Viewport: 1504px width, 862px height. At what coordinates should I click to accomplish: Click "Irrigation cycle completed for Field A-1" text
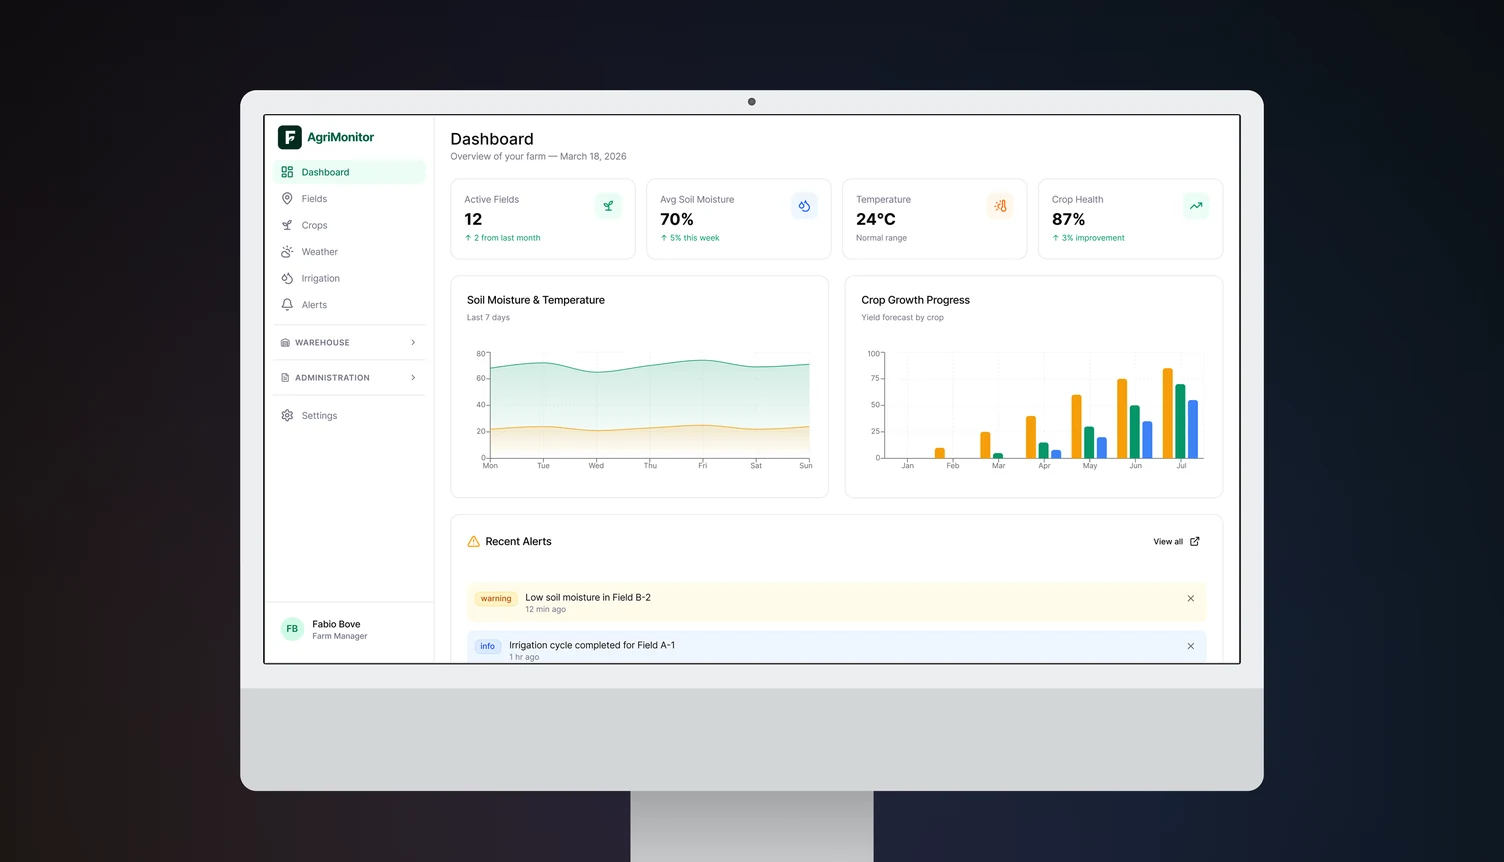pyautogui.click(x=592, y=646)
